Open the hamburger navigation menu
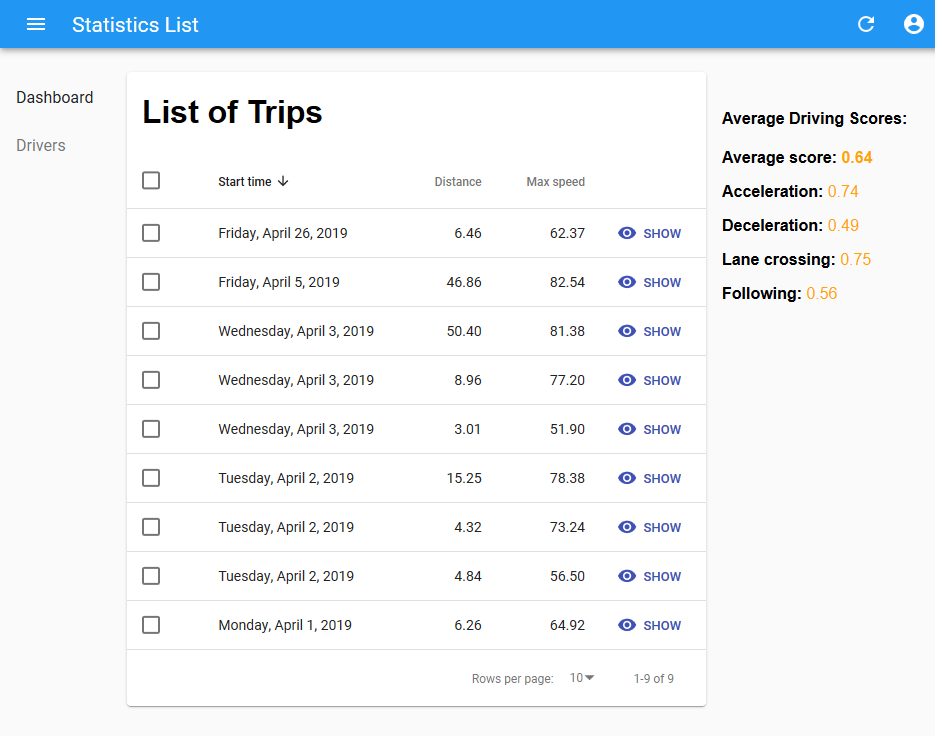The image size is (935, 736). [36, 24]
